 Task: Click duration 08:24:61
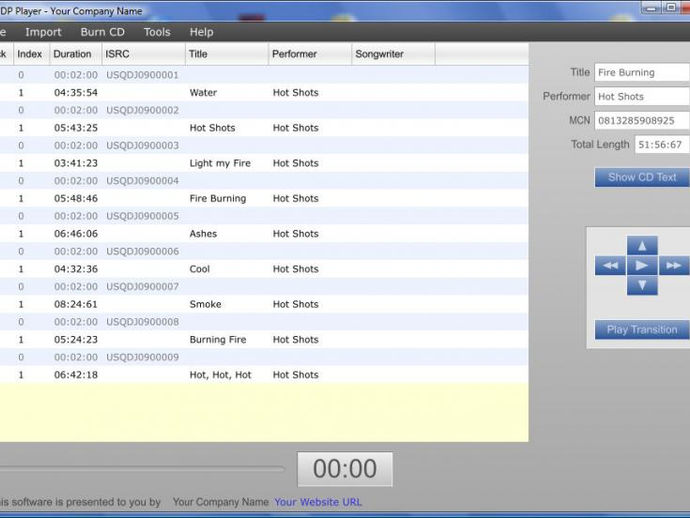(x=76, y=304)
